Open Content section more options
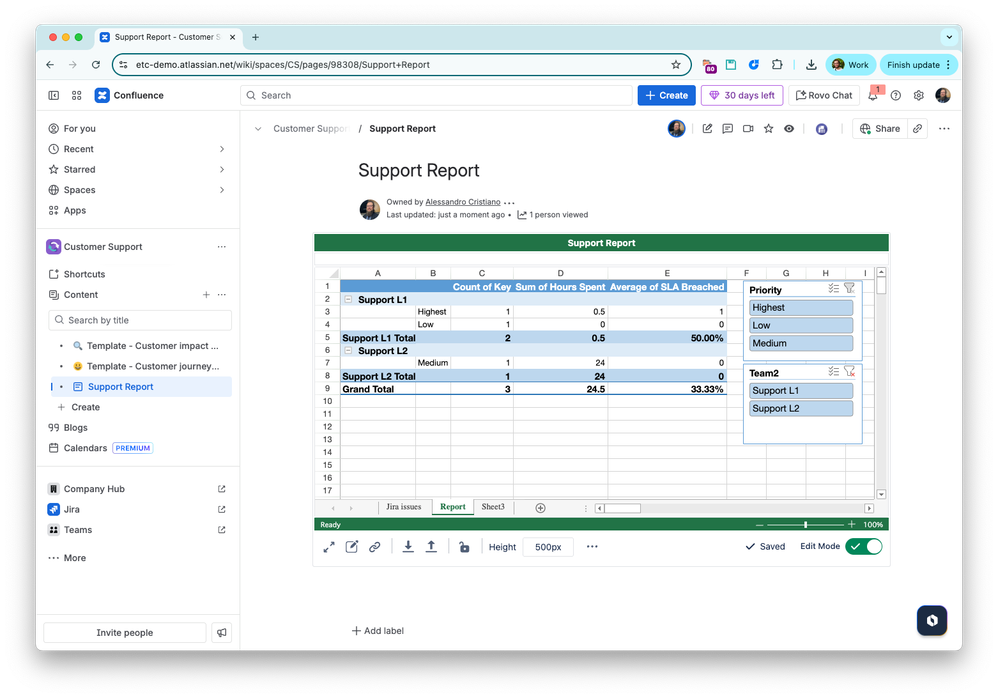Image resolution: width=998 pixels, height=698 pixels. pos(221,295)
